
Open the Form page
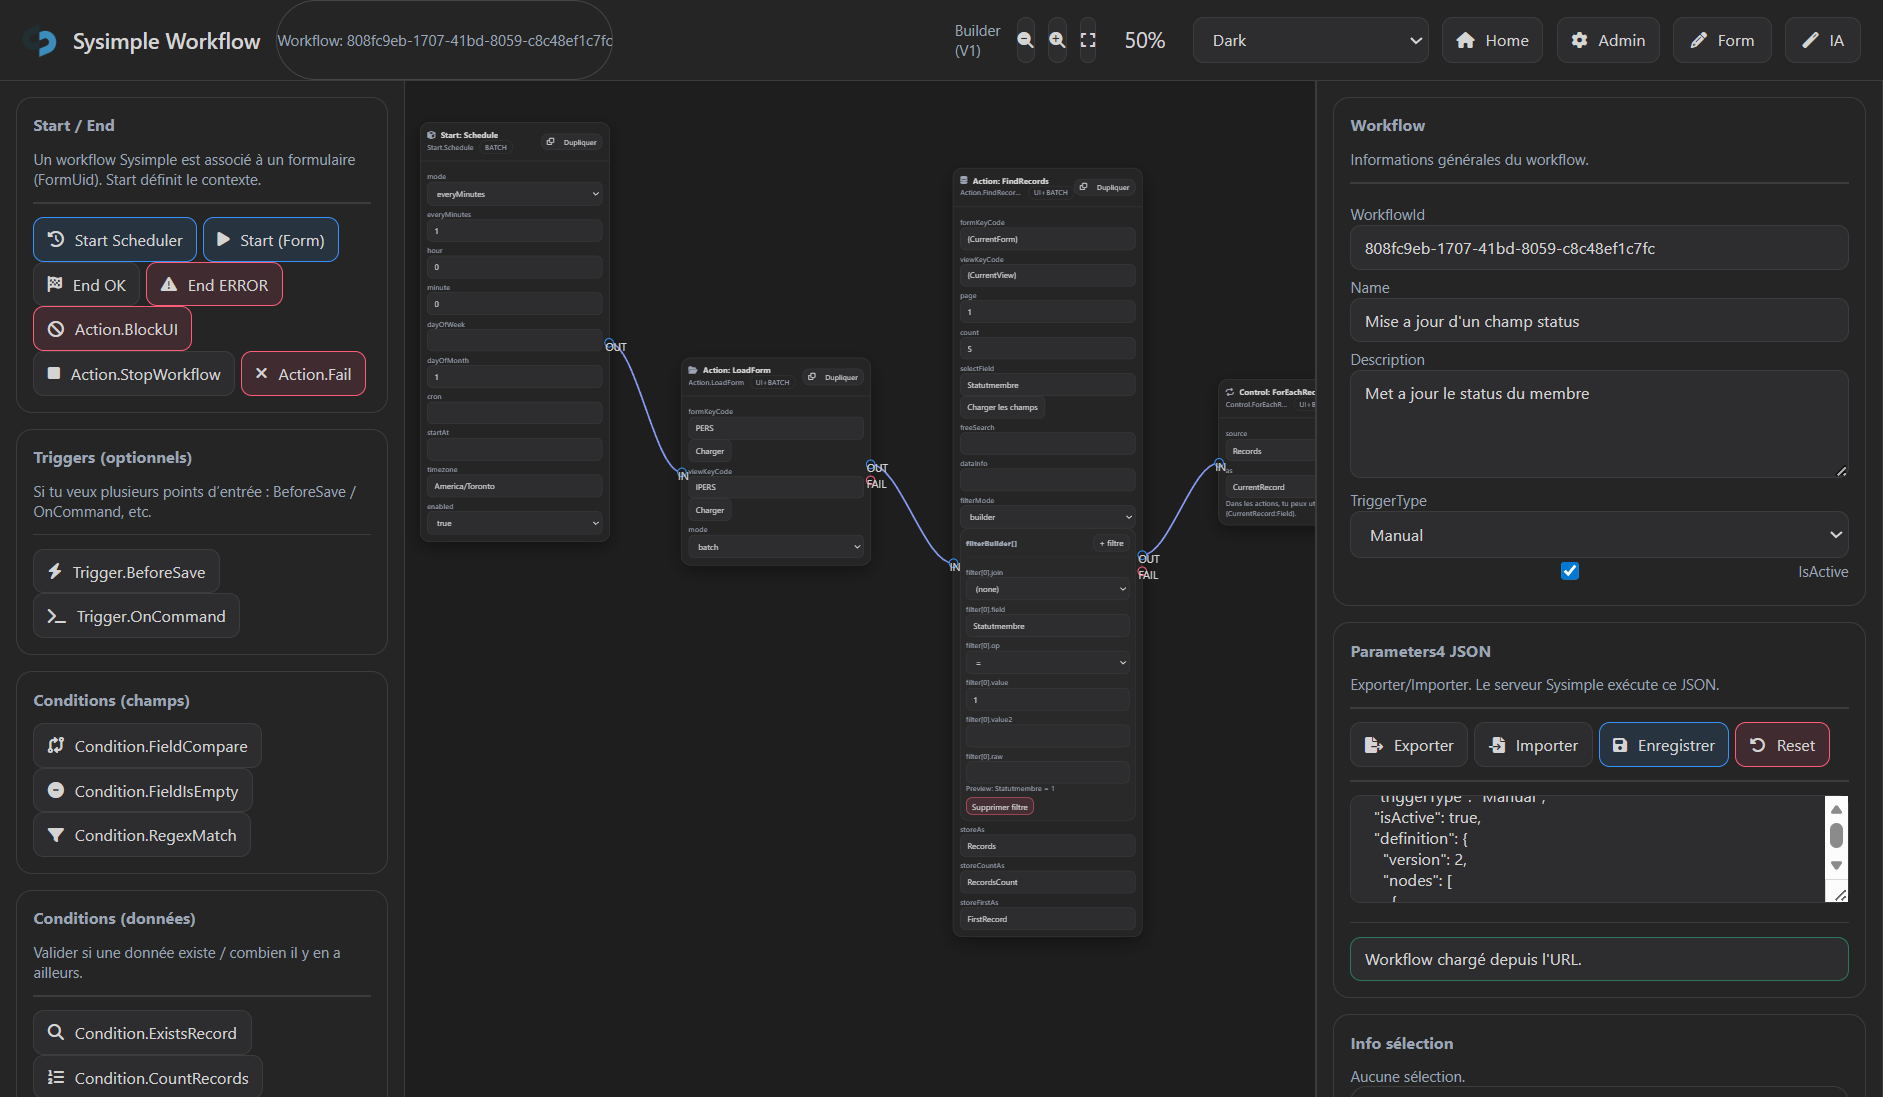(1722, 40)
